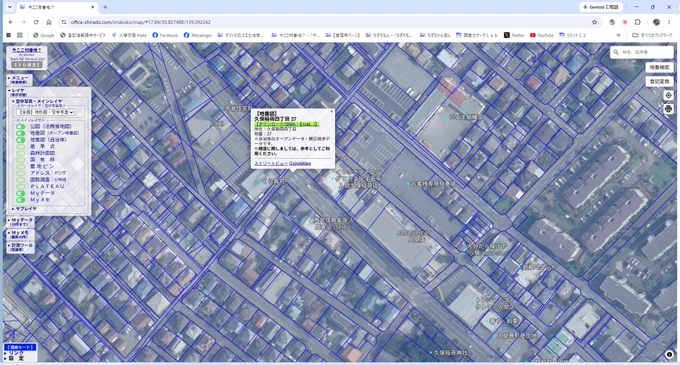Open the tab search dropdown arrow

(10, 7)
